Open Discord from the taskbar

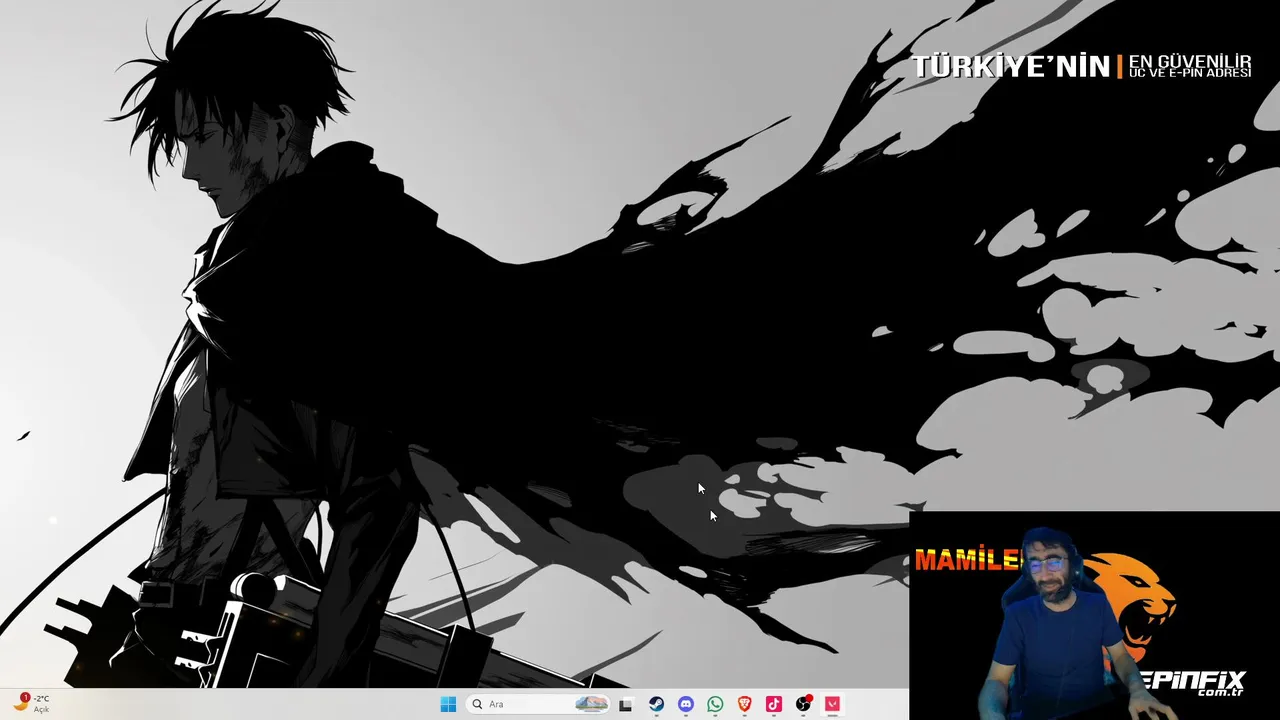(x=685, y=704)
